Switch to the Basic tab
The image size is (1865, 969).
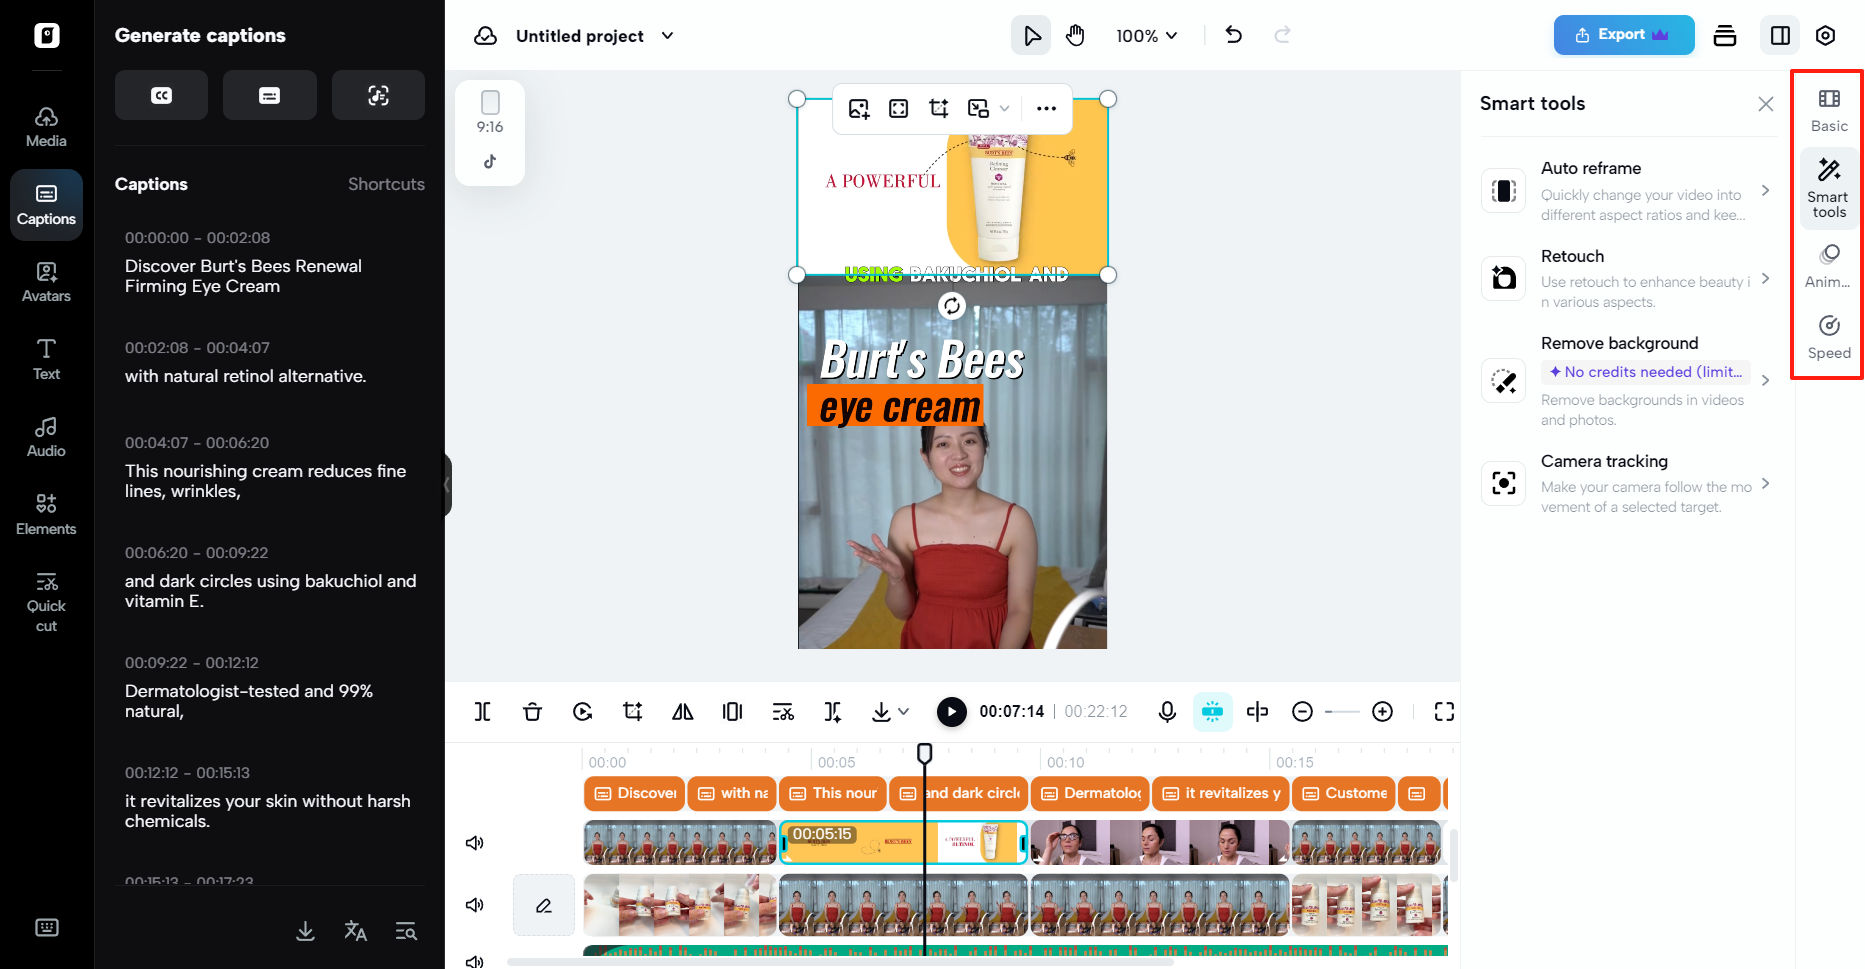coord(1829,111)
